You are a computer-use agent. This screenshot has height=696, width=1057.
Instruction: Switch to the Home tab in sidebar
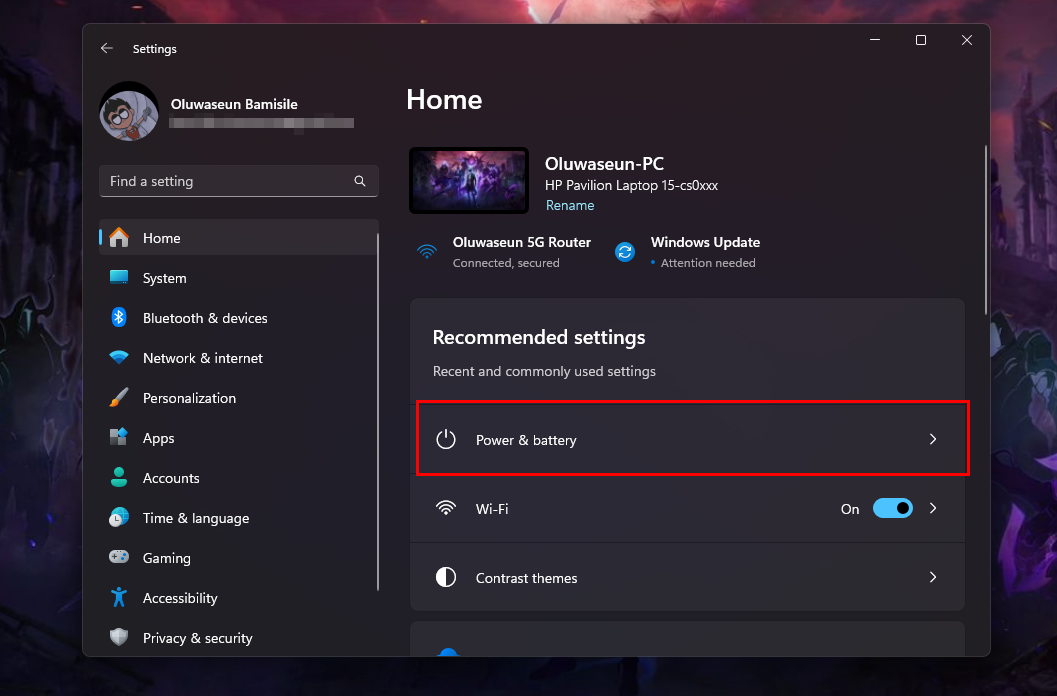point(163,238)
